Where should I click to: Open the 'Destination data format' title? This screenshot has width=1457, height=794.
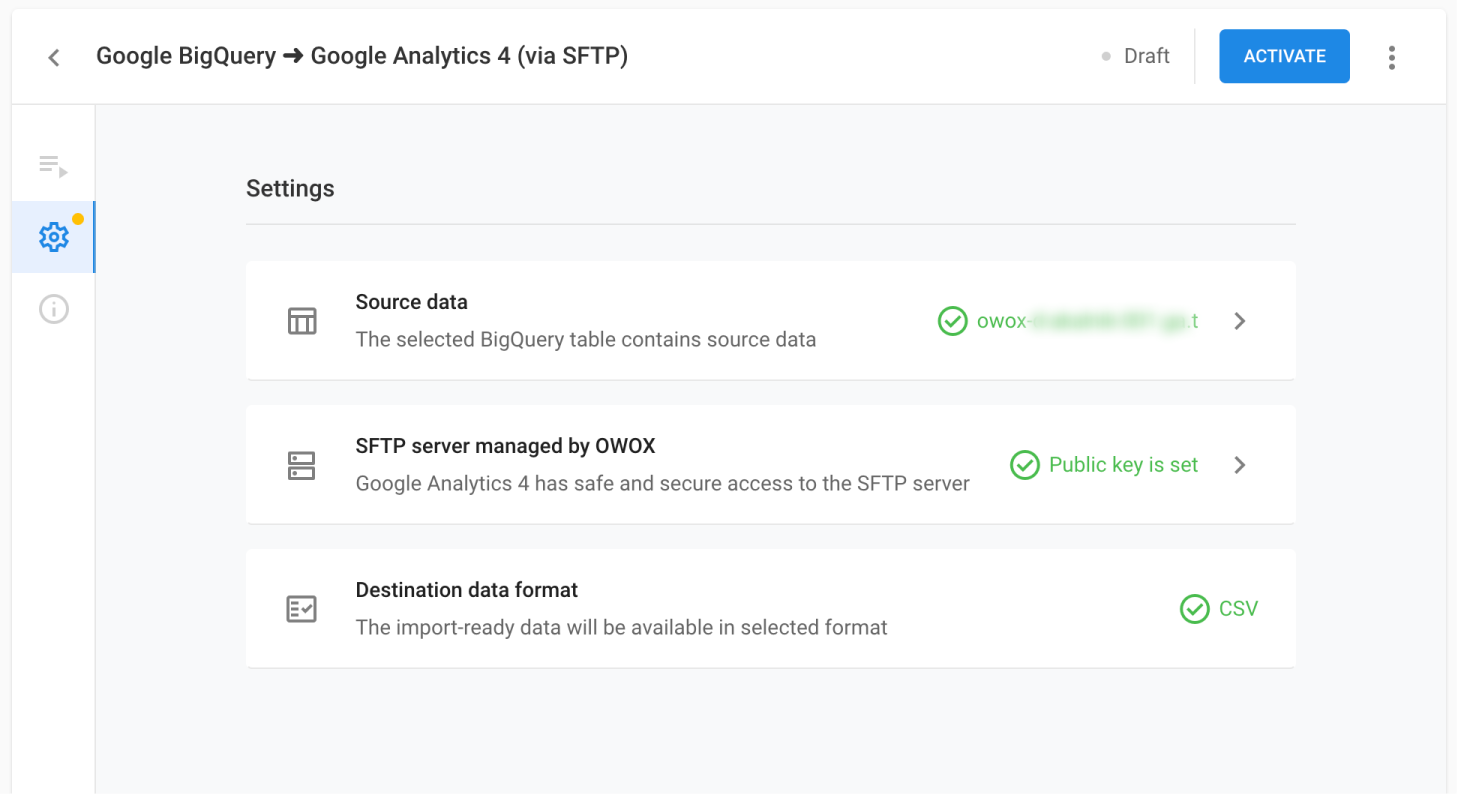467,590
